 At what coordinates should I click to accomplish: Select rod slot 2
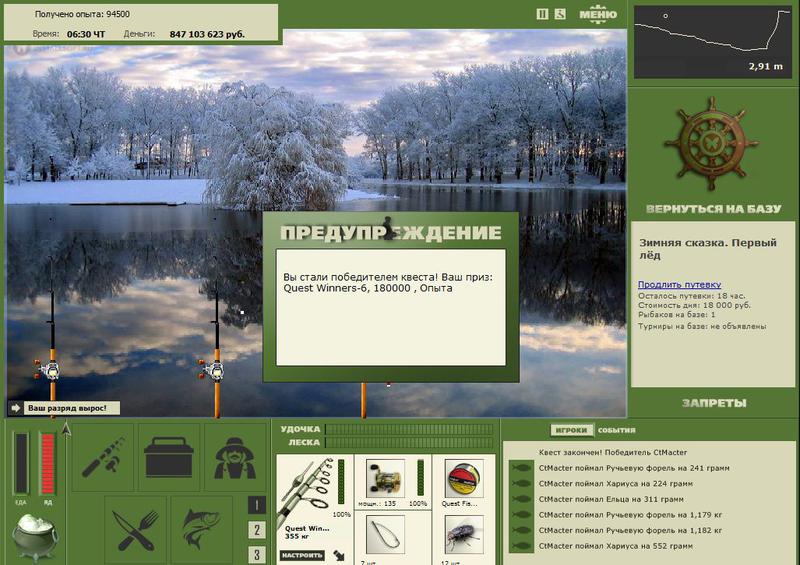257,530
